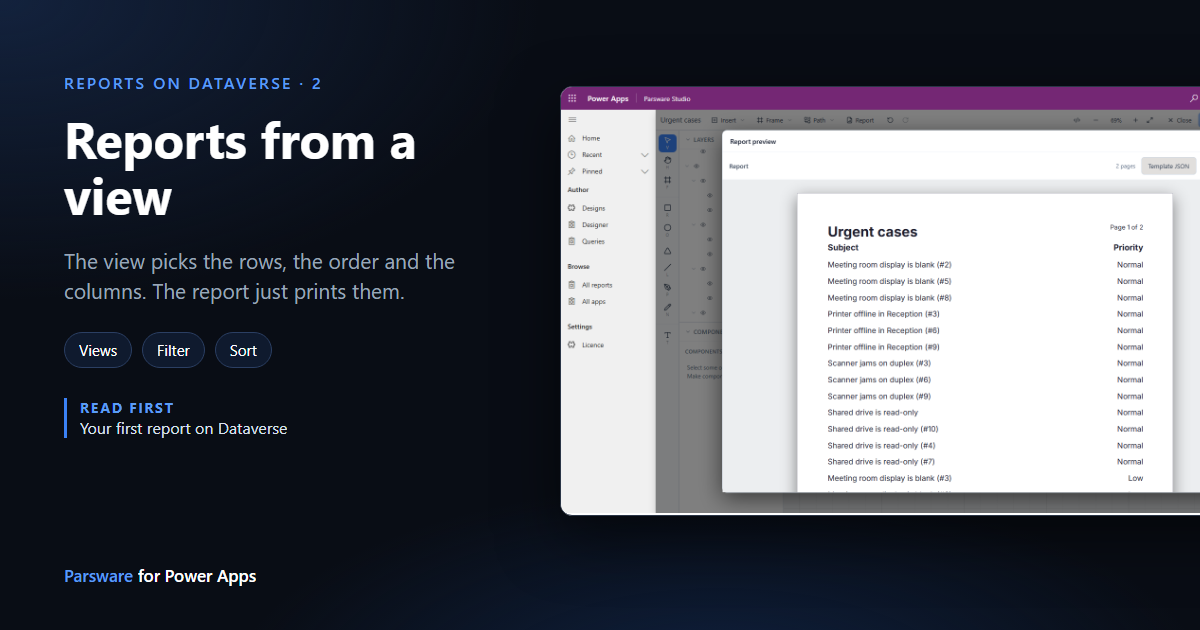Screen dimensions: 1200x630
Task: Click the 2 pages count label
Action: tap(1125, 166)
